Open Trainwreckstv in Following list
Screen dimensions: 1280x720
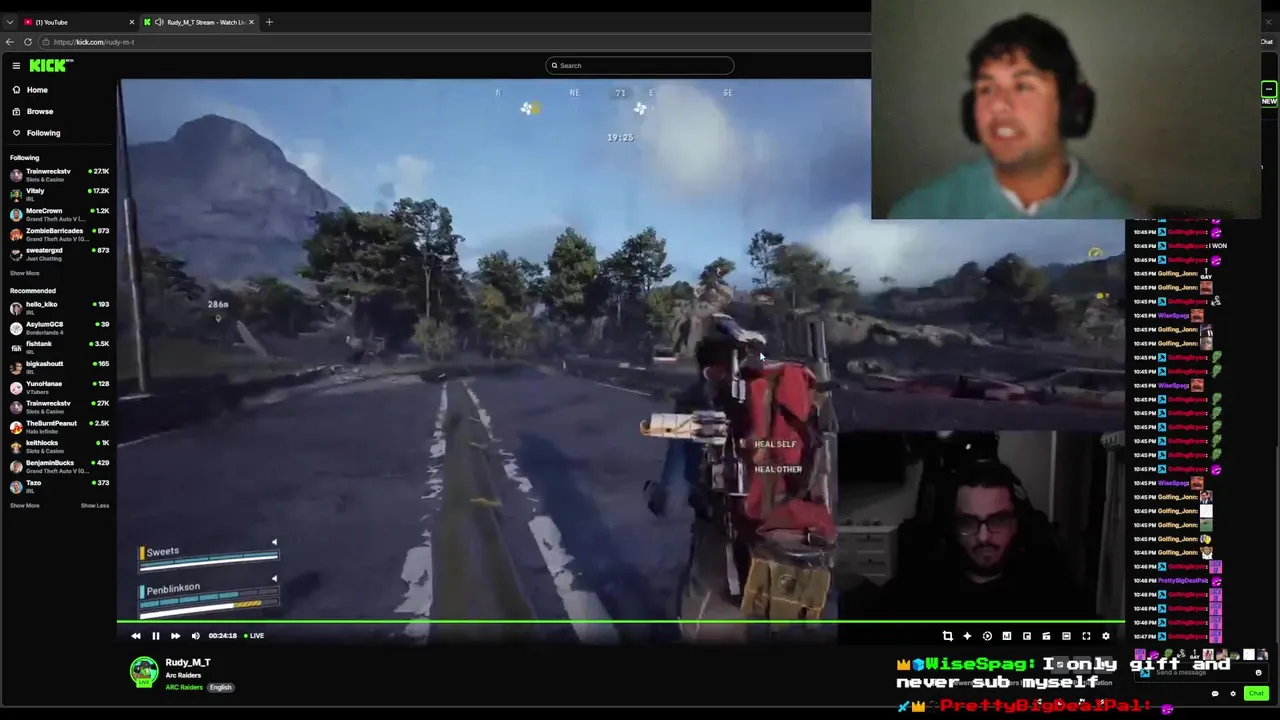[x=60, y=175]
